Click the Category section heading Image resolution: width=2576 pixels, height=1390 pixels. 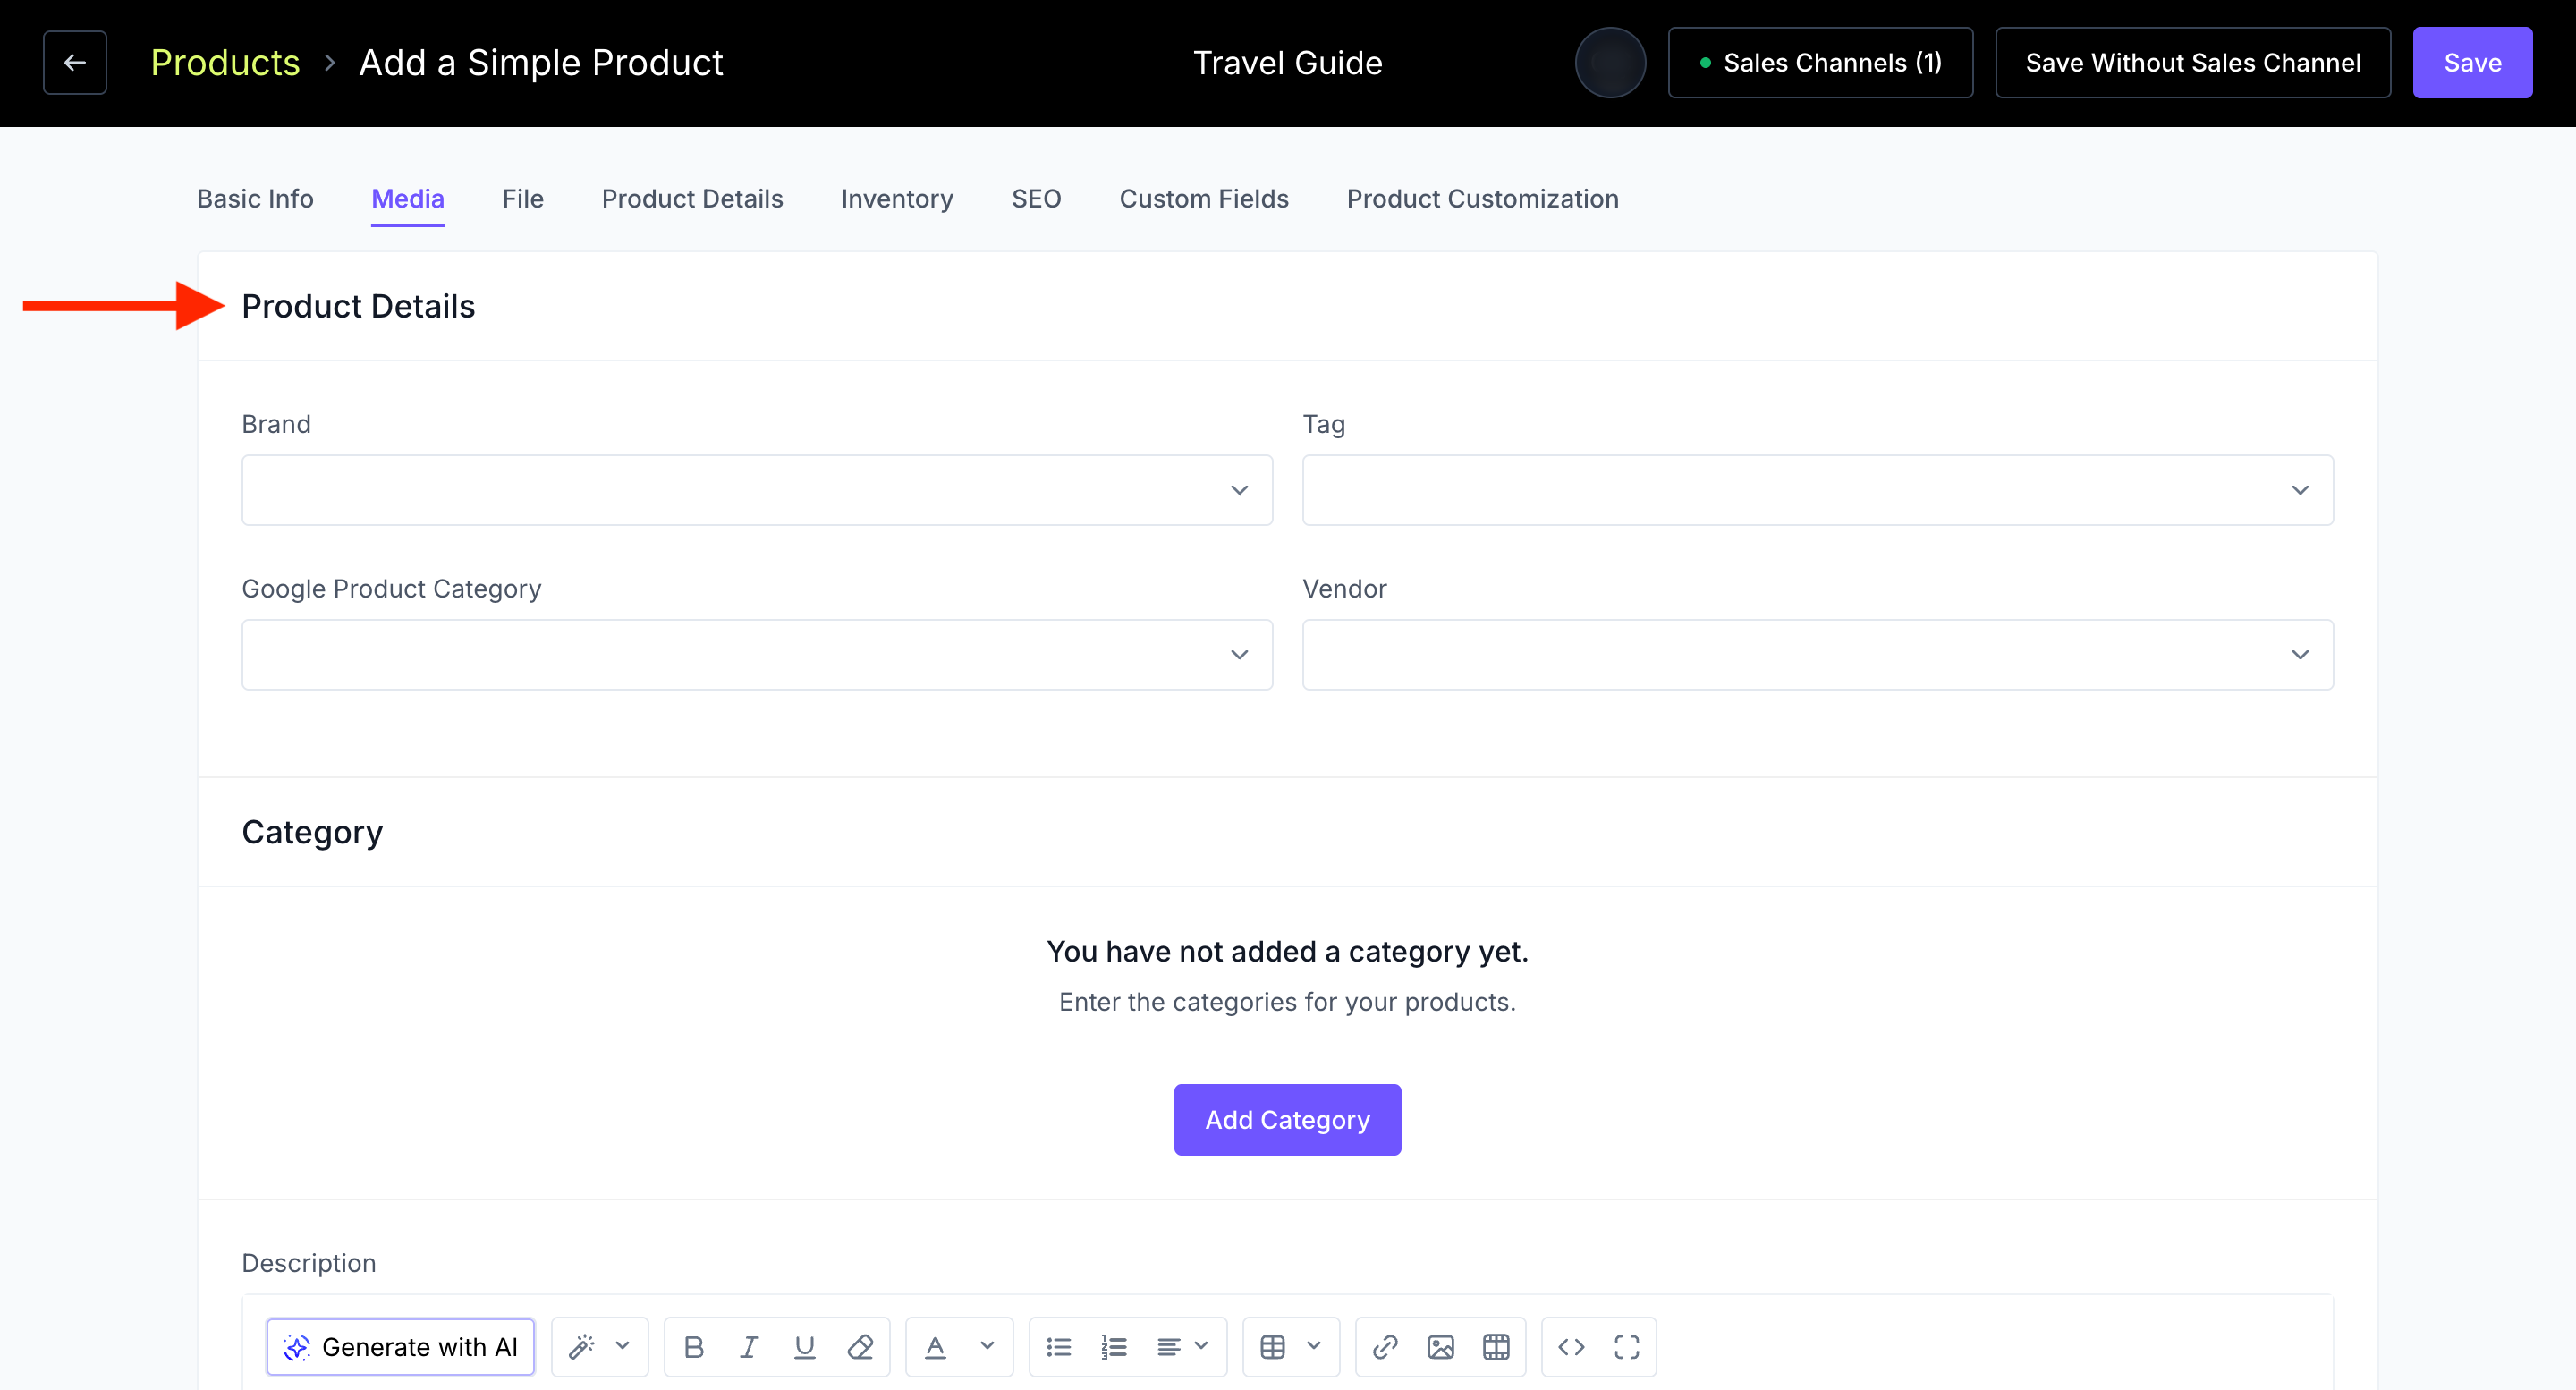coord(312,832)
